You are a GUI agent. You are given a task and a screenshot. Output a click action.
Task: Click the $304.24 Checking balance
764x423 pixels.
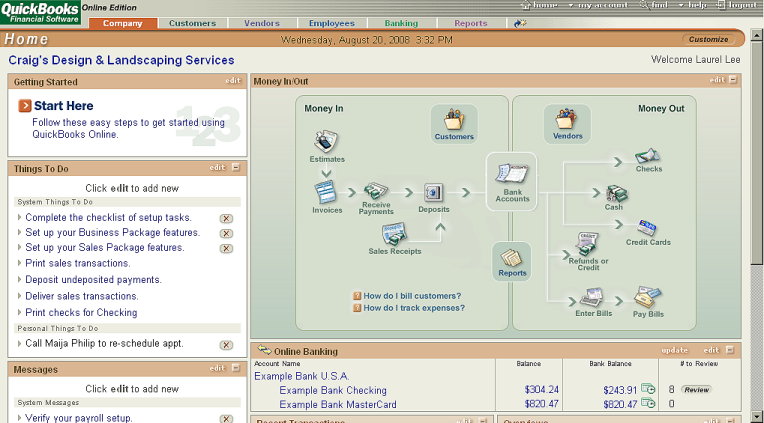(541, 389)
